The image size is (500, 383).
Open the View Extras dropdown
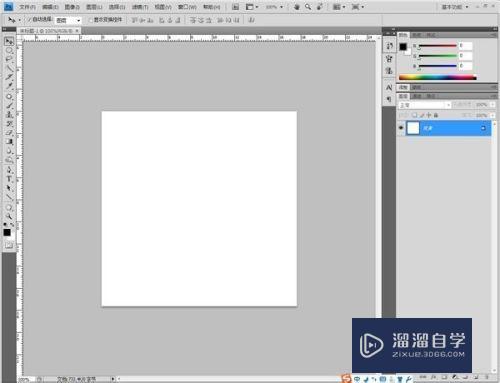point(252,7)
